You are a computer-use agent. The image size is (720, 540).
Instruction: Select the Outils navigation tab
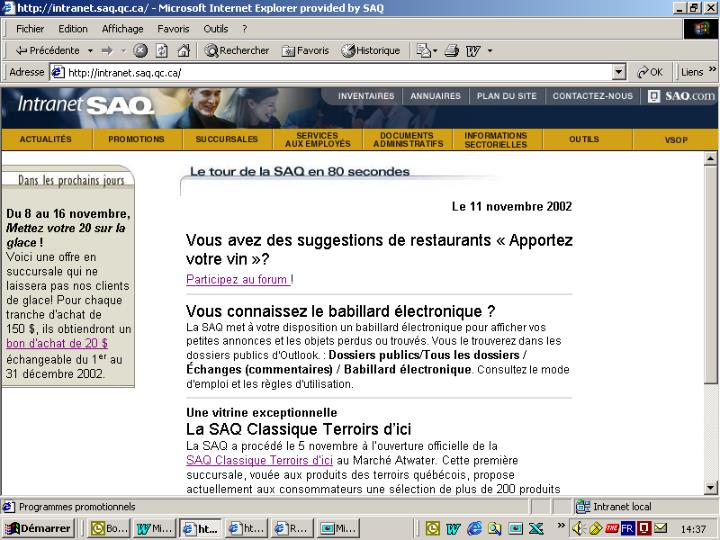click(x=584, y=139)
